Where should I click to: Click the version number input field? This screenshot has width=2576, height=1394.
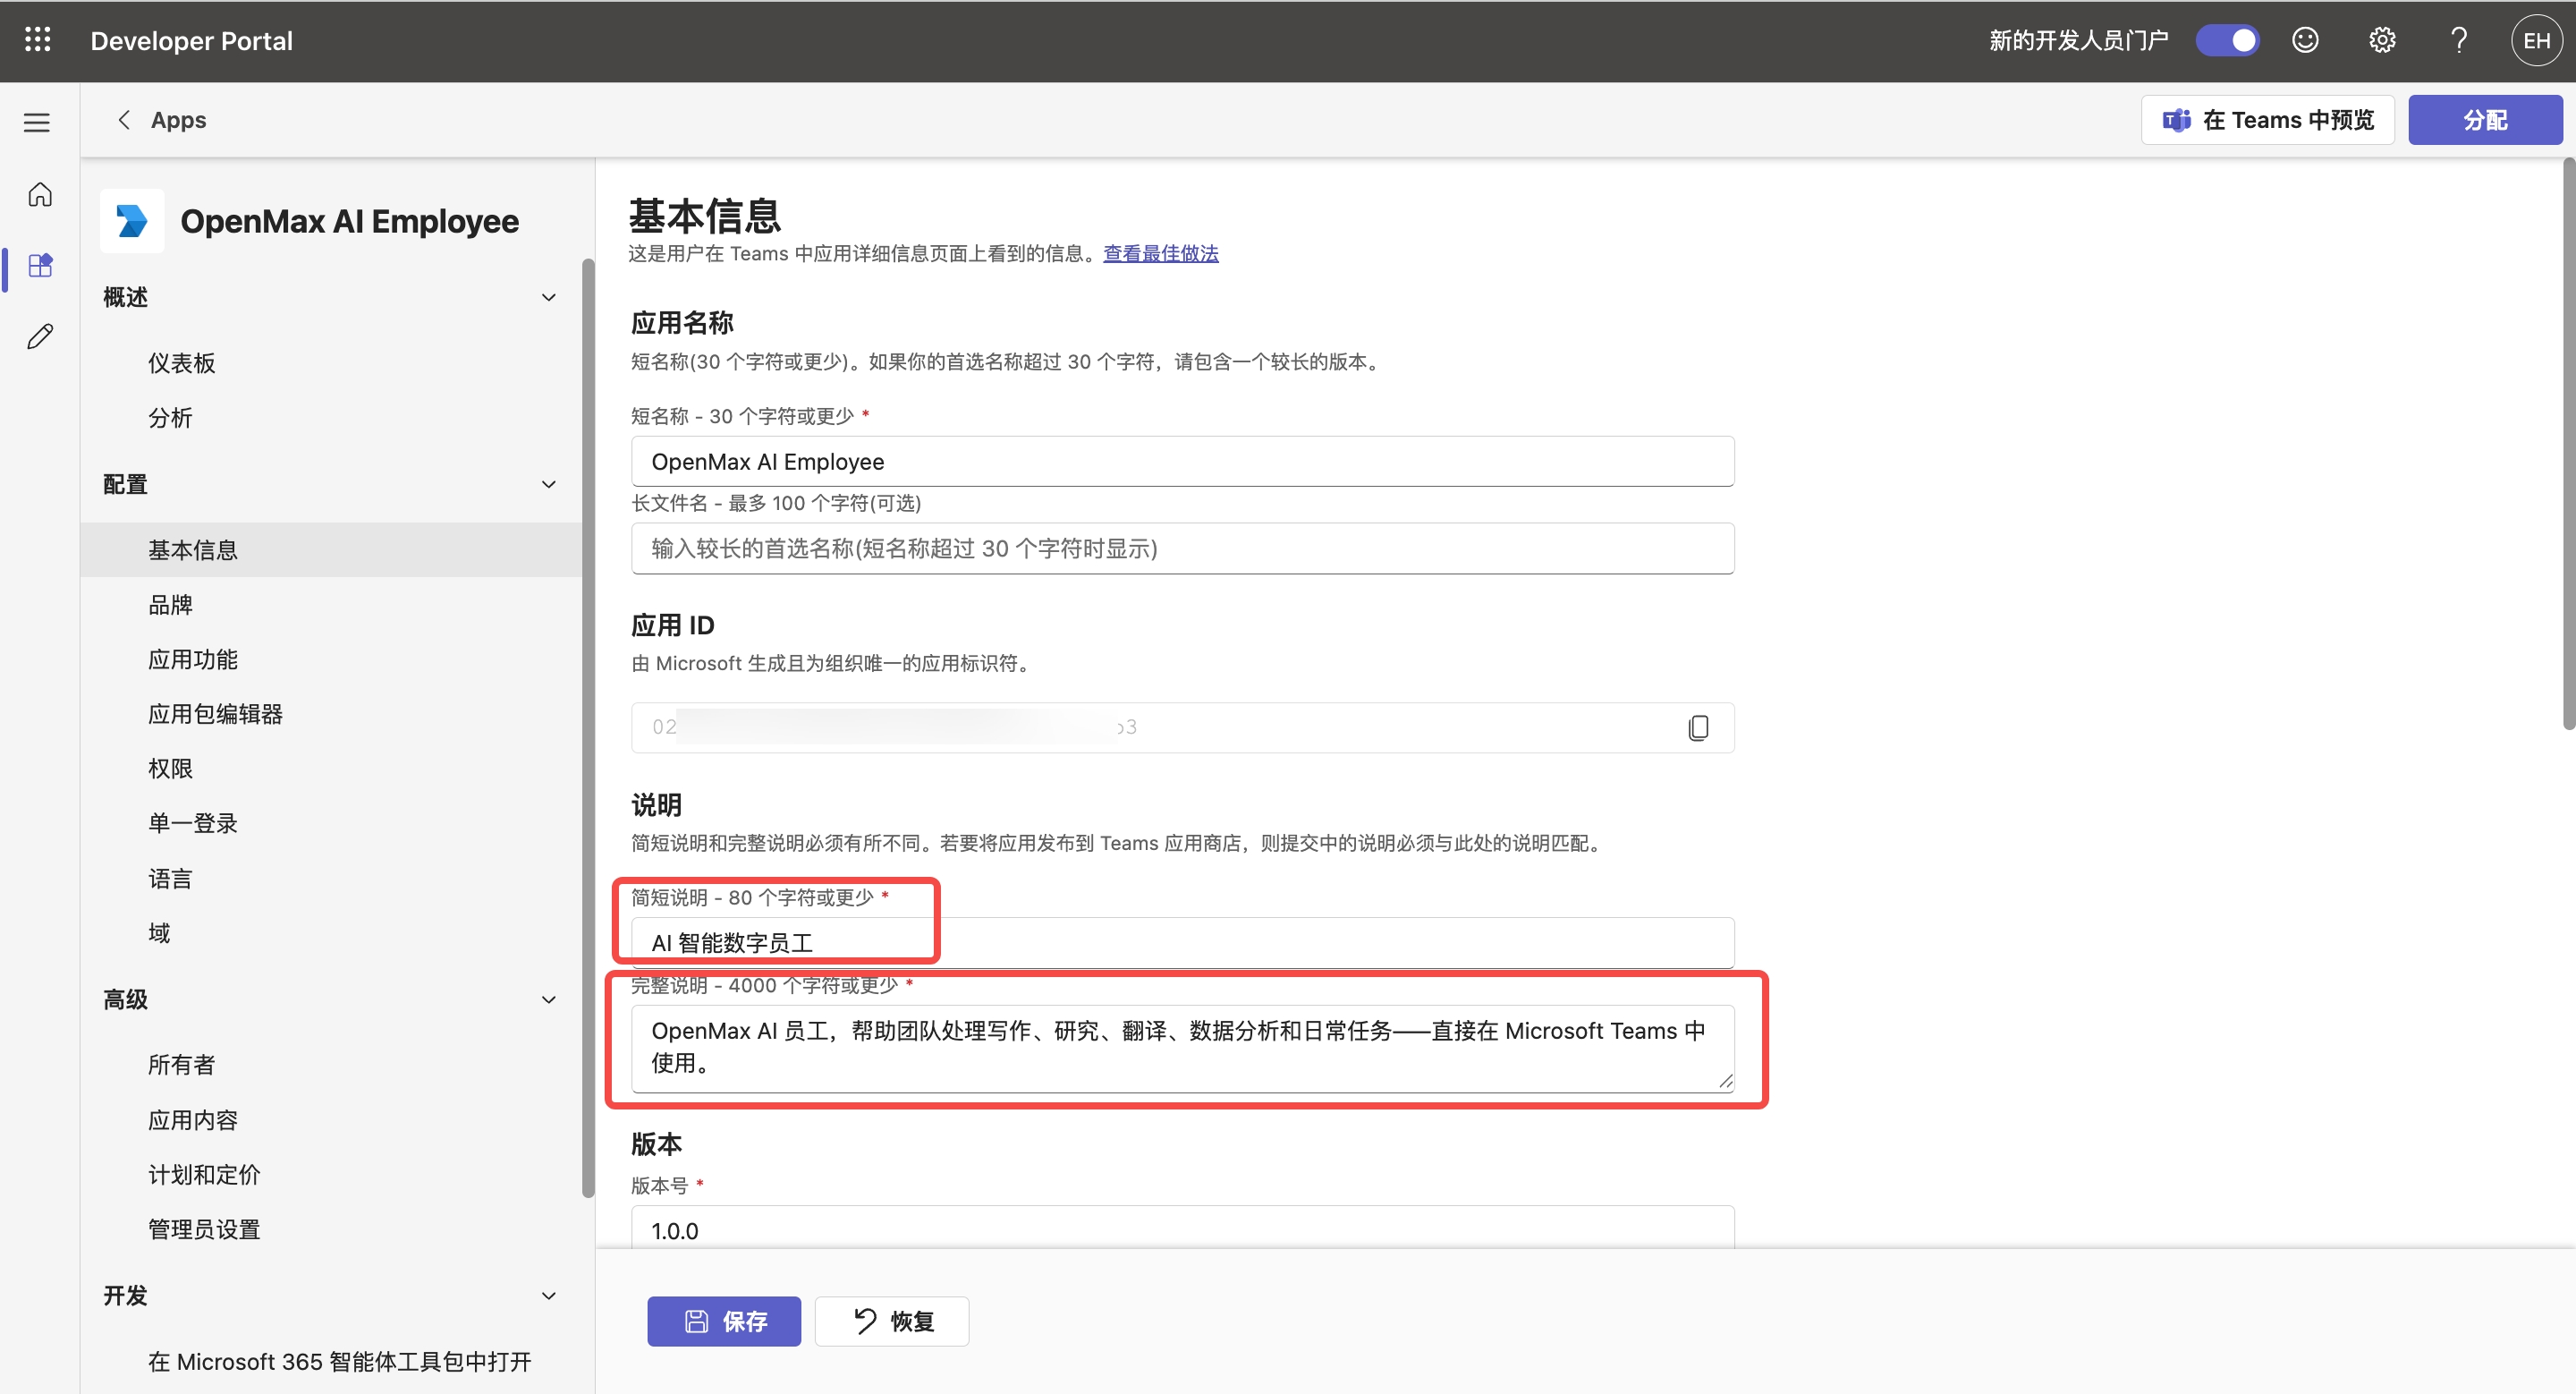coord(1182,1228)
